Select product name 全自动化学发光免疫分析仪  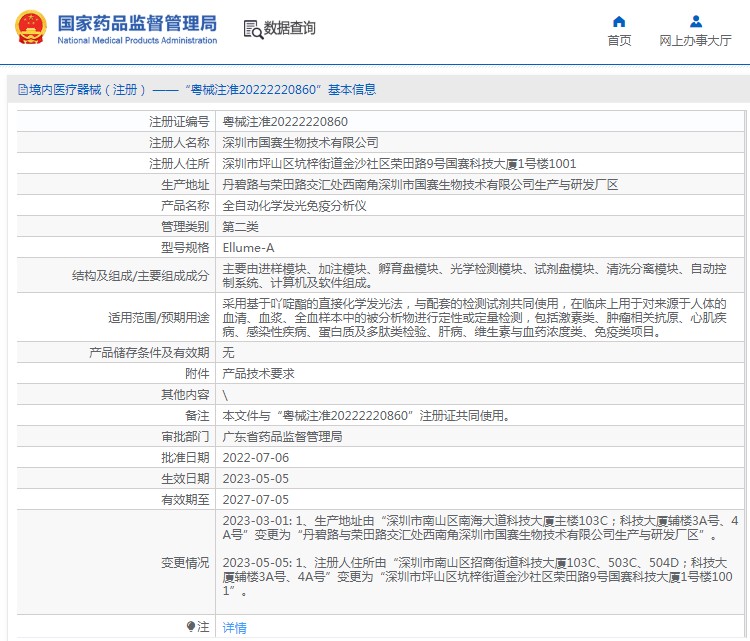(294, 206)
